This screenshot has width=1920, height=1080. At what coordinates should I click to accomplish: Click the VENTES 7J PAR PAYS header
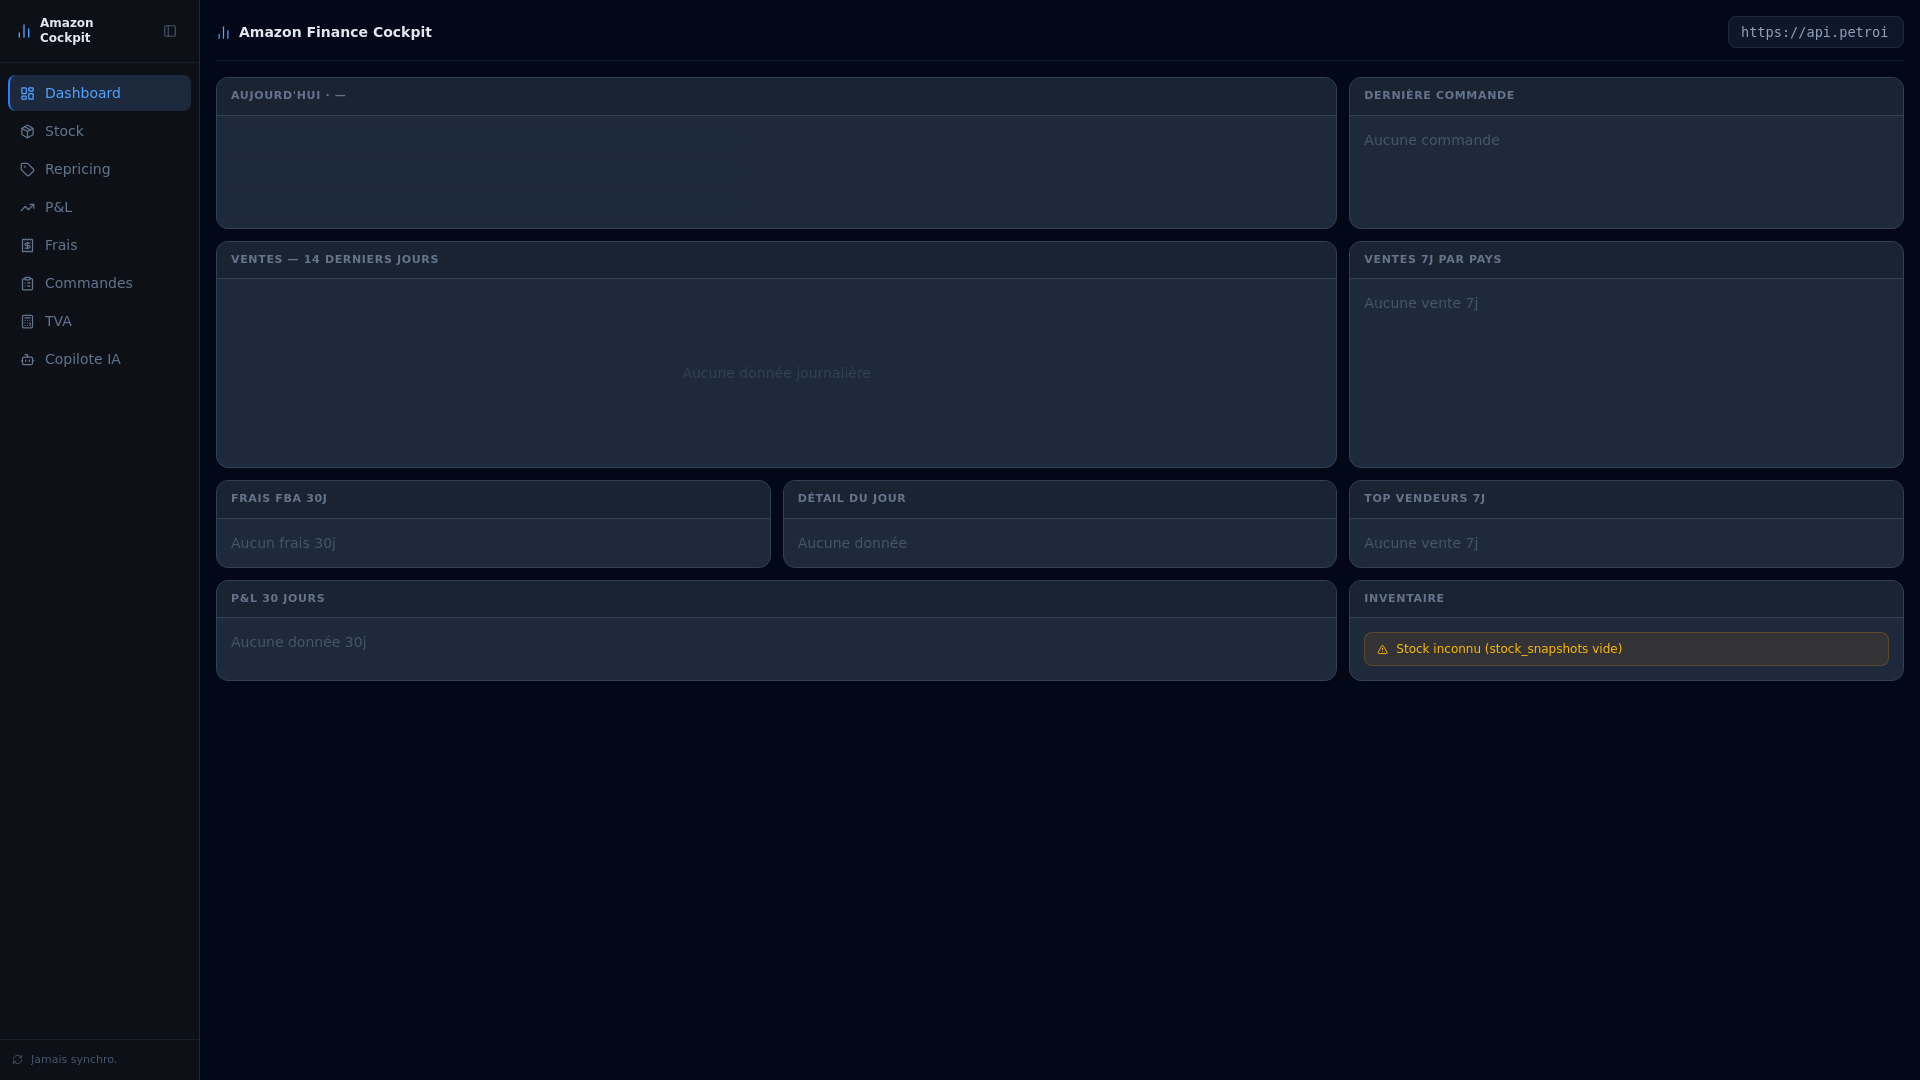(1626, 260)
